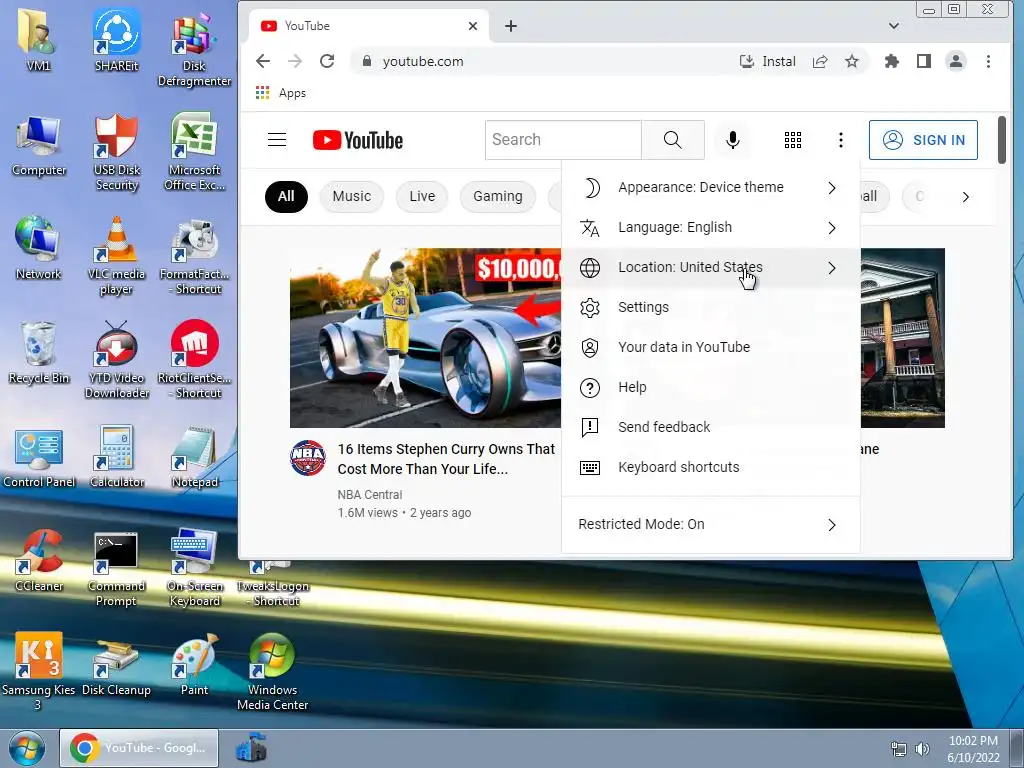
Task: Click the YouTube logo
Action: point(358,140)
